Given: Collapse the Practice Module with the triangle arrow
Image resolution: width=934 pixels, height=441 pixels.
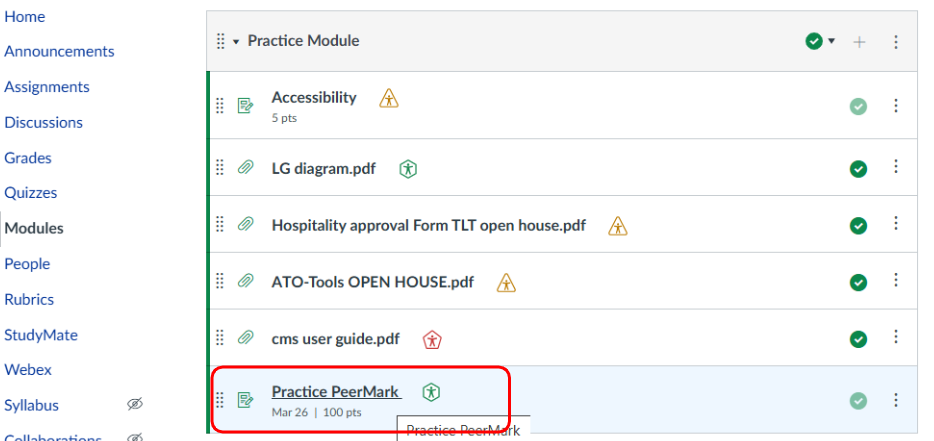Looking at the screenshot, I should 237,41.
